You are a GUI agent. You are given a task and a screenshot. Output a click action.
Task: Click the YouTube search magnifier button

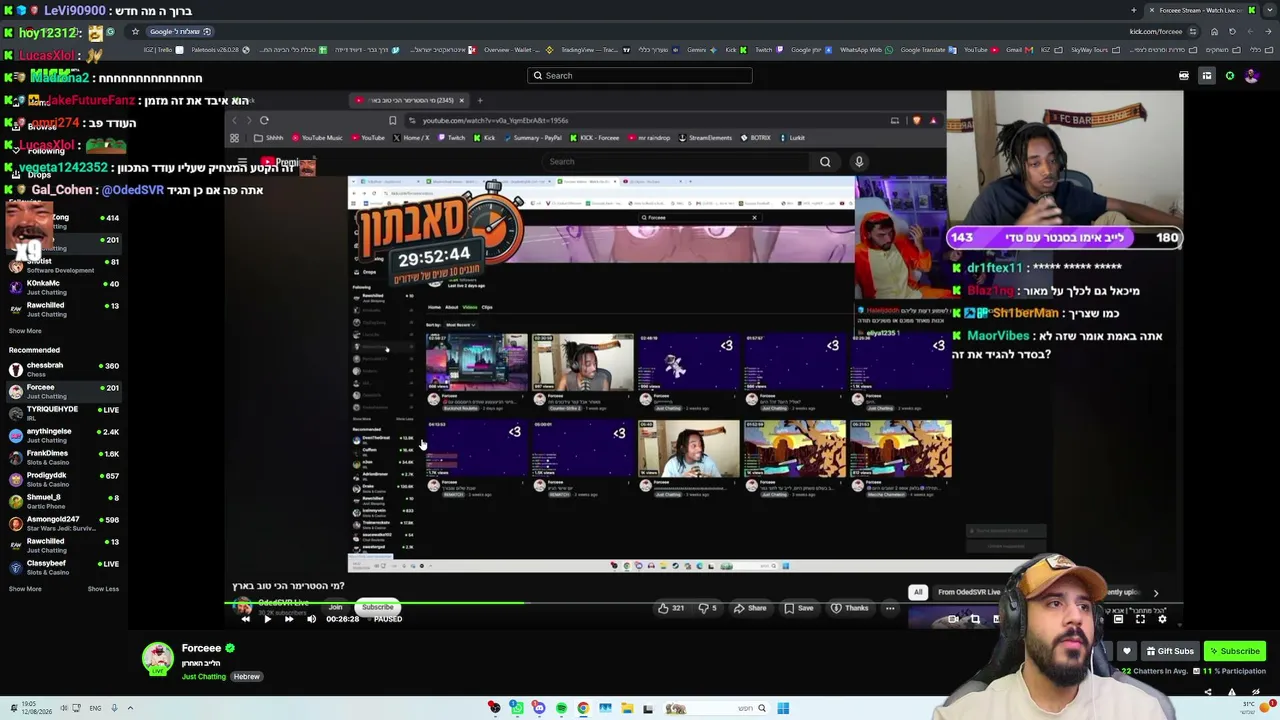[825, 162]
